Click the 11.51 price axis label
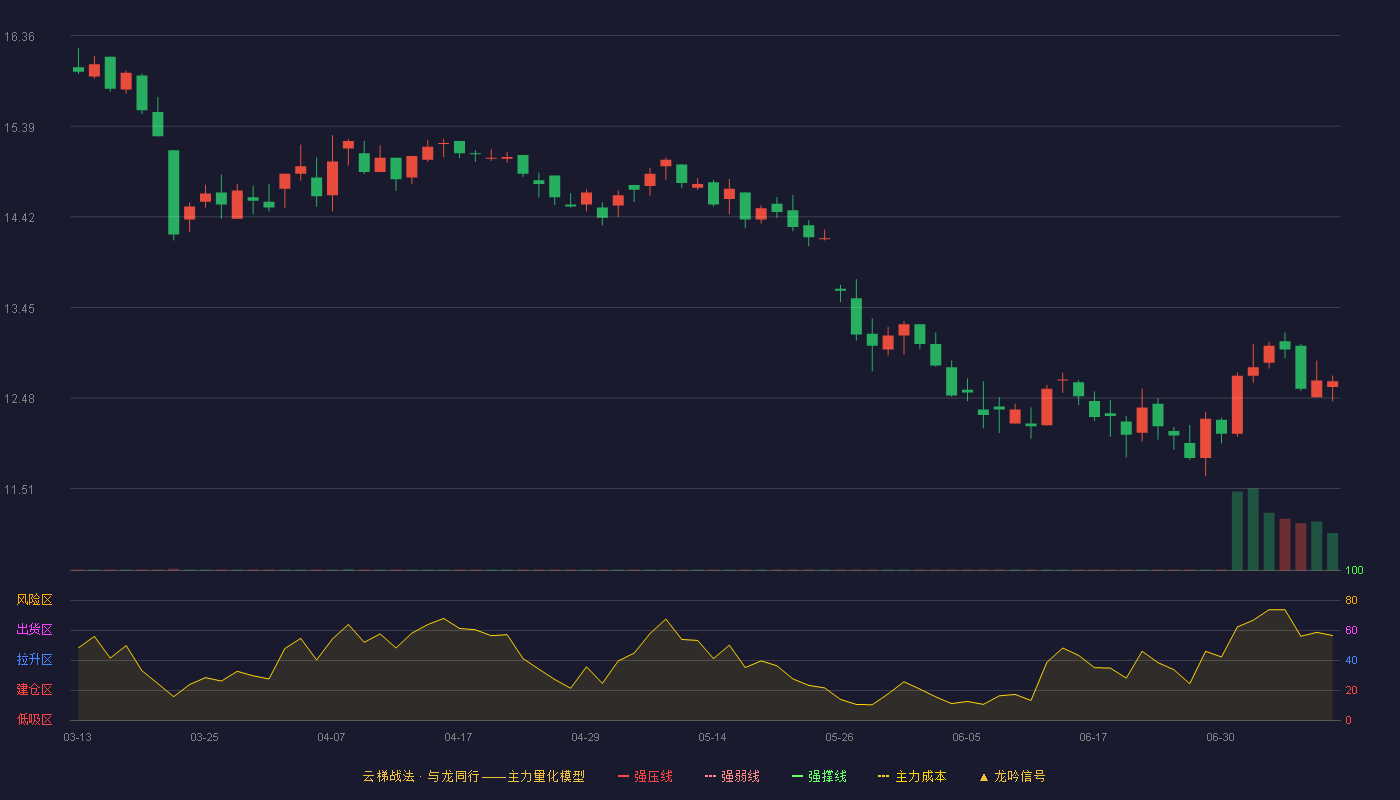 pyautogui.click(x=19, y=490)
